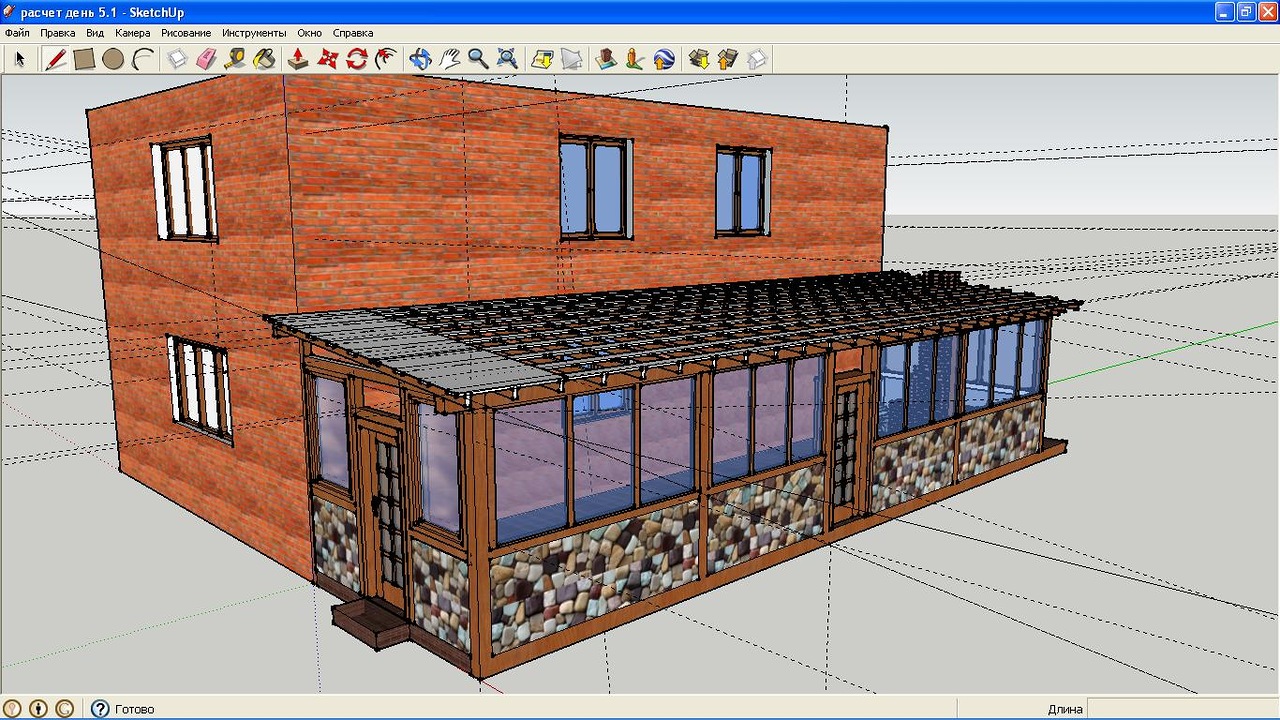Click the Длина measurement input box
Viewport: 1280px width, 720px height.
pos(1180,709)
